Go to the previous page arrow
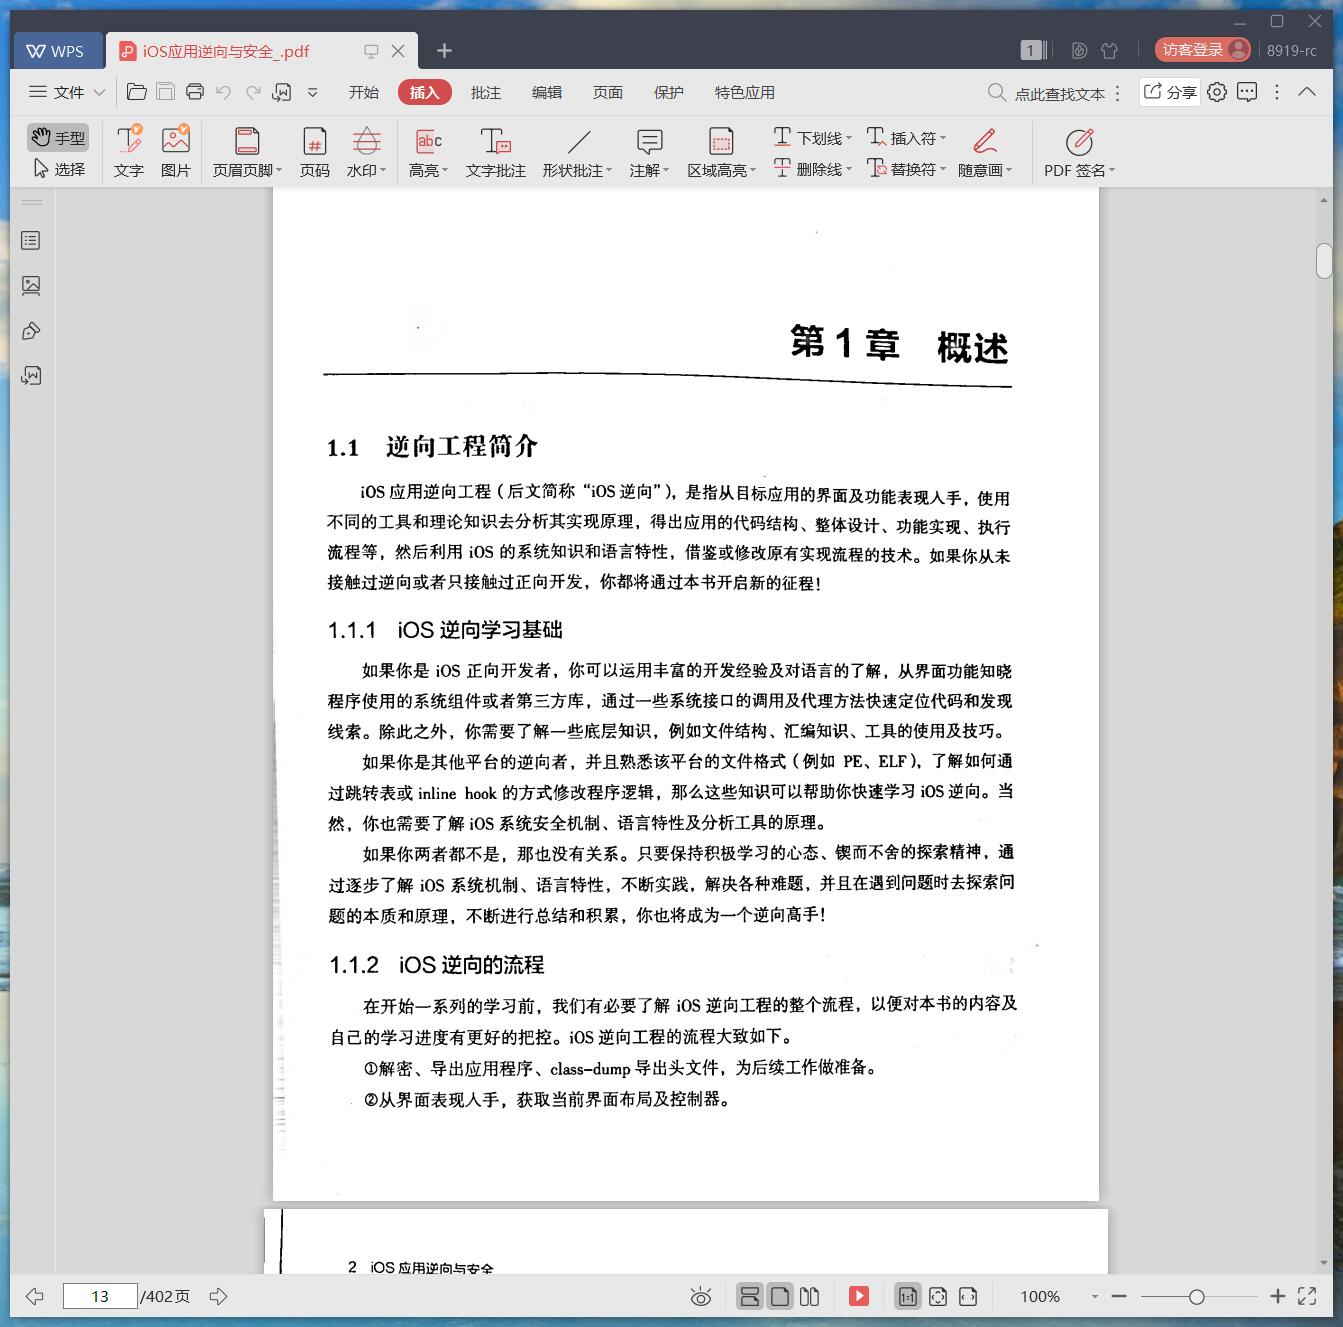The width and height of the screenshot is (1343, 1327). pos(35,1296)
